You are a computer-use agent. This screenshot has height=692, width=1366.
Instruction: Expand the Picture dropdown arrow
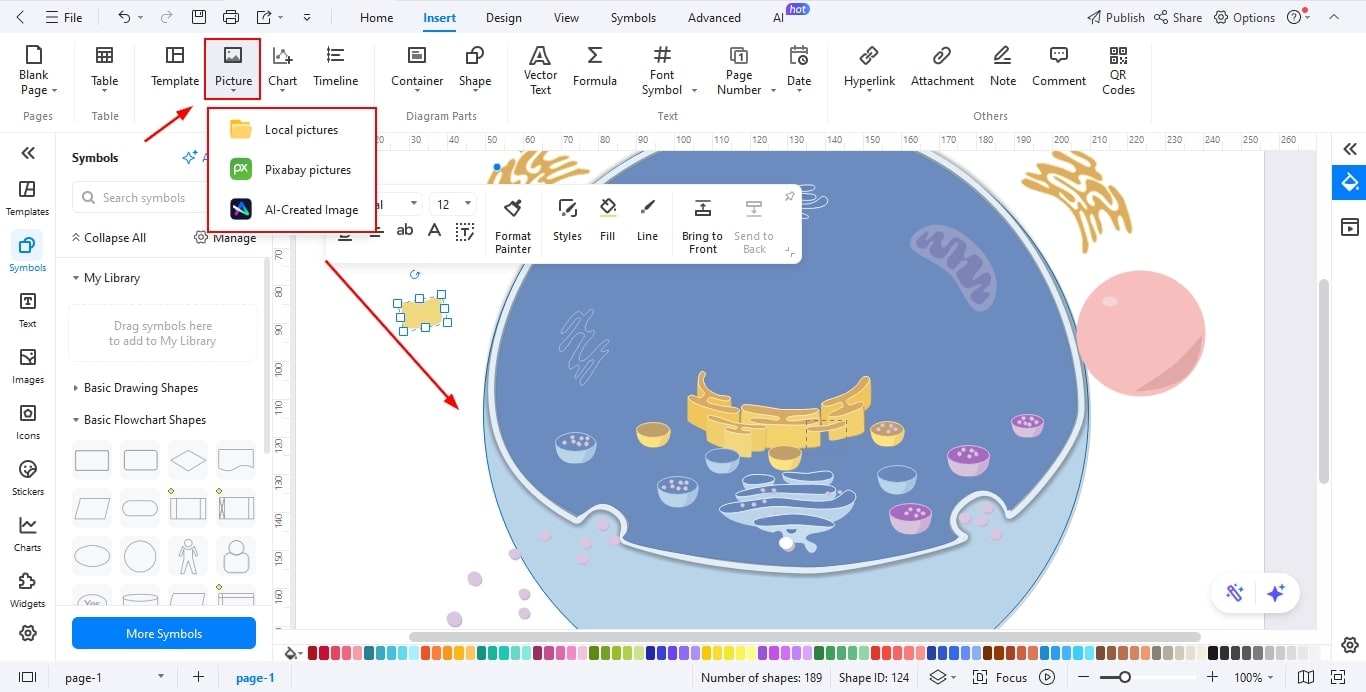pyautogui.click(x=233, y=91)
